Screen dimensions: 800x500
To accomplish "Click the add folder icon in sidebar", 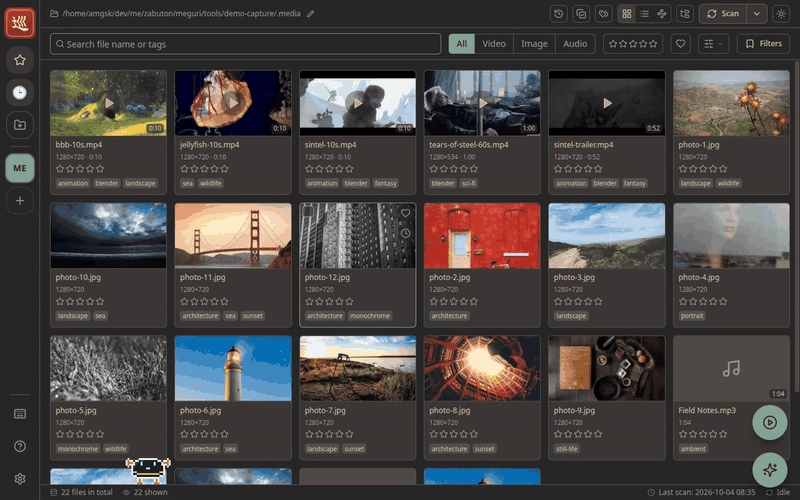I will click(20, 125).
